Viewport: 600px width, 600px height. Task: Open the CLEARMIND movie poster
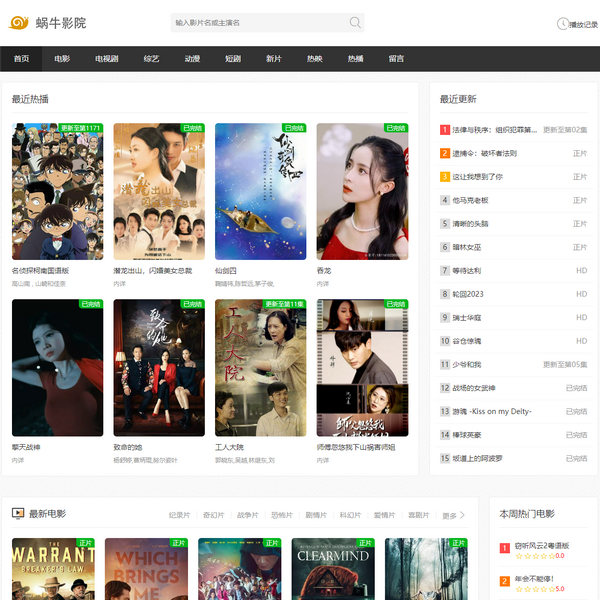pyautogui.click(x=333, y=568)
